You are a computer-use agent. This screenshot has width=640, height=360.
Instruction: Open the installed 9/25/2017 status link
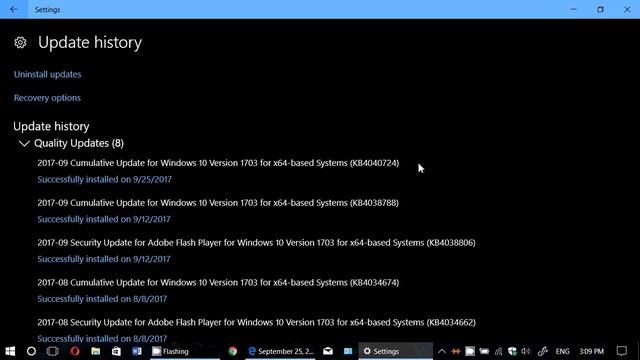click(x=104, y=179)
